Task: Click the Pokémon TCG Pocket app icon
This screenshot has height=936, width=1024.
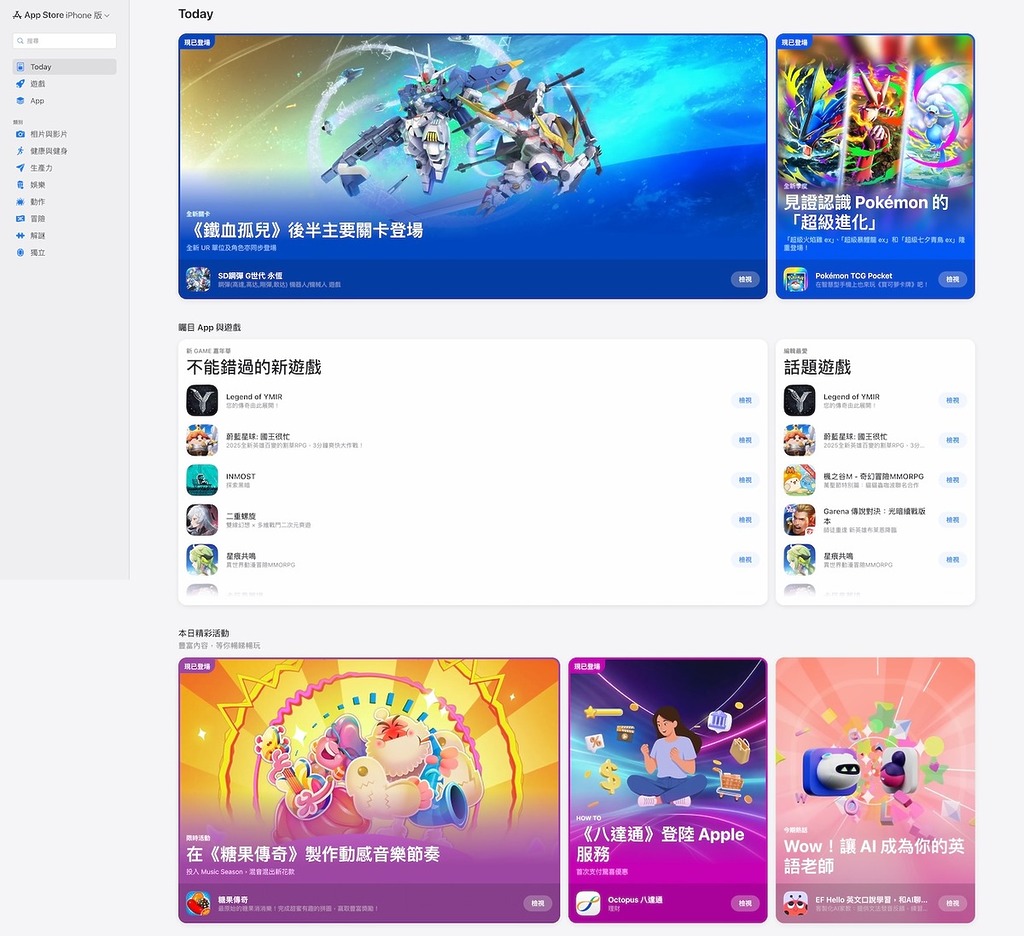Action: pos(795,280)
